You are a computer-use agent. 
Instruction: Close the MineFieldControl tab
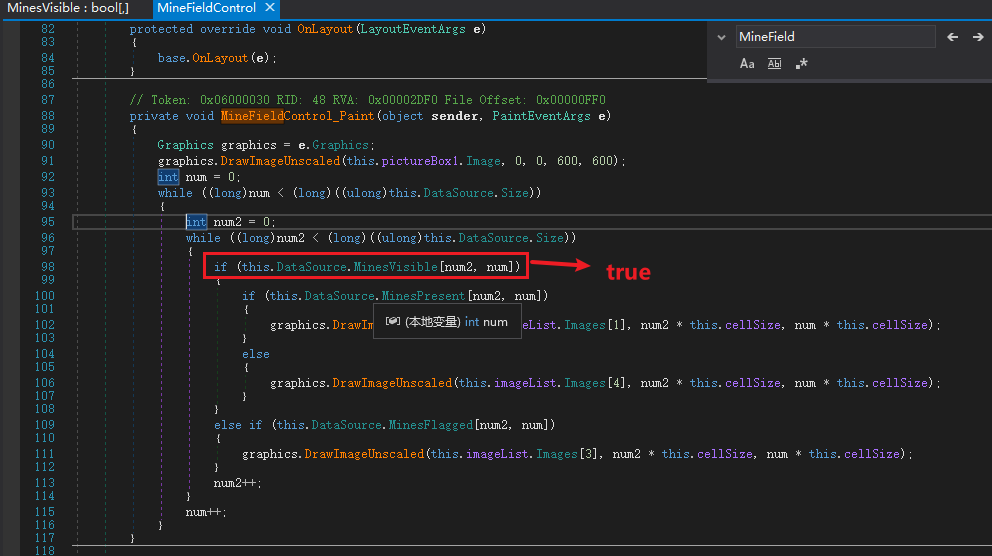click(x=270, y=8)
